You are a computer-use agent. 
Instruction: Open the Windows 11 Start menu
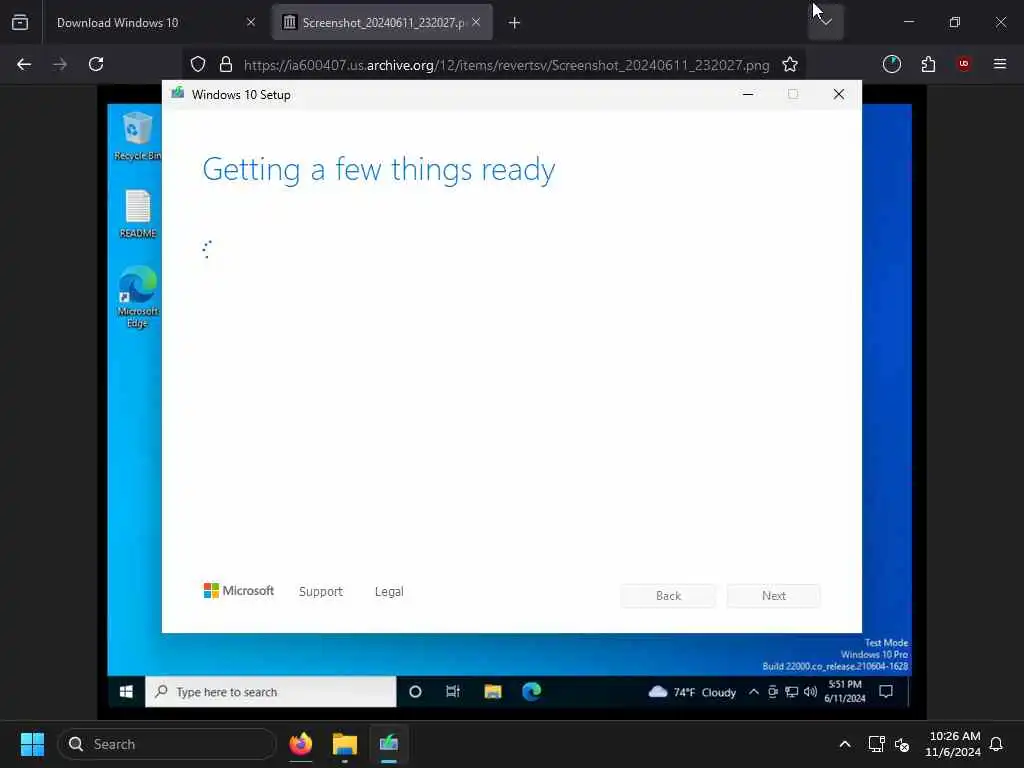point(32,744)
